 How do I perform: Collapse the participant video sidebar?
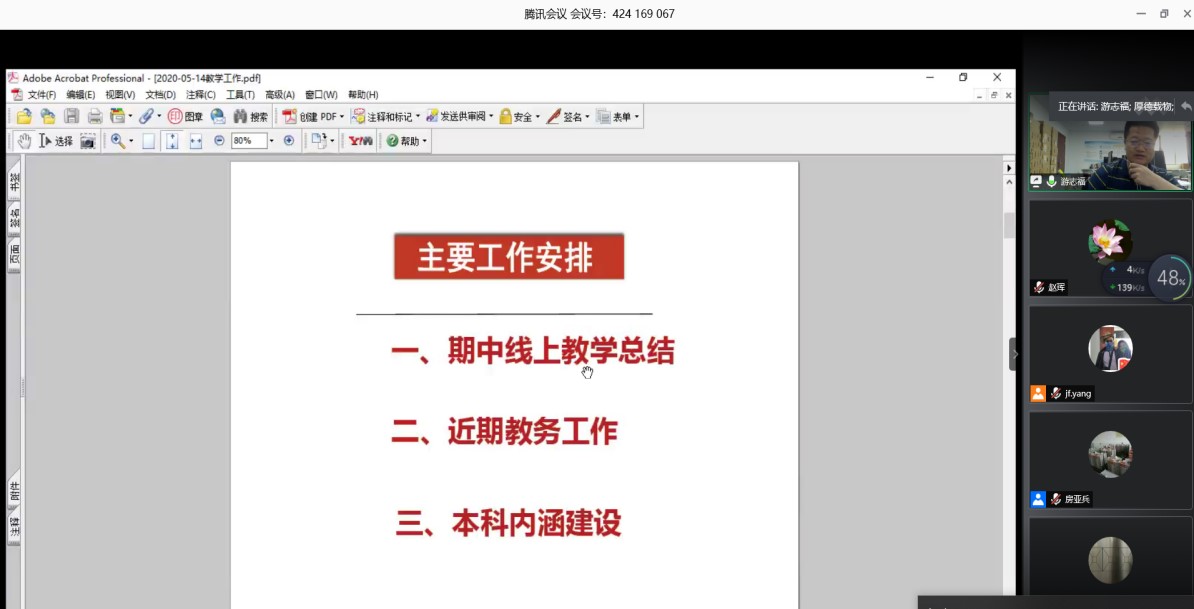1014,354
